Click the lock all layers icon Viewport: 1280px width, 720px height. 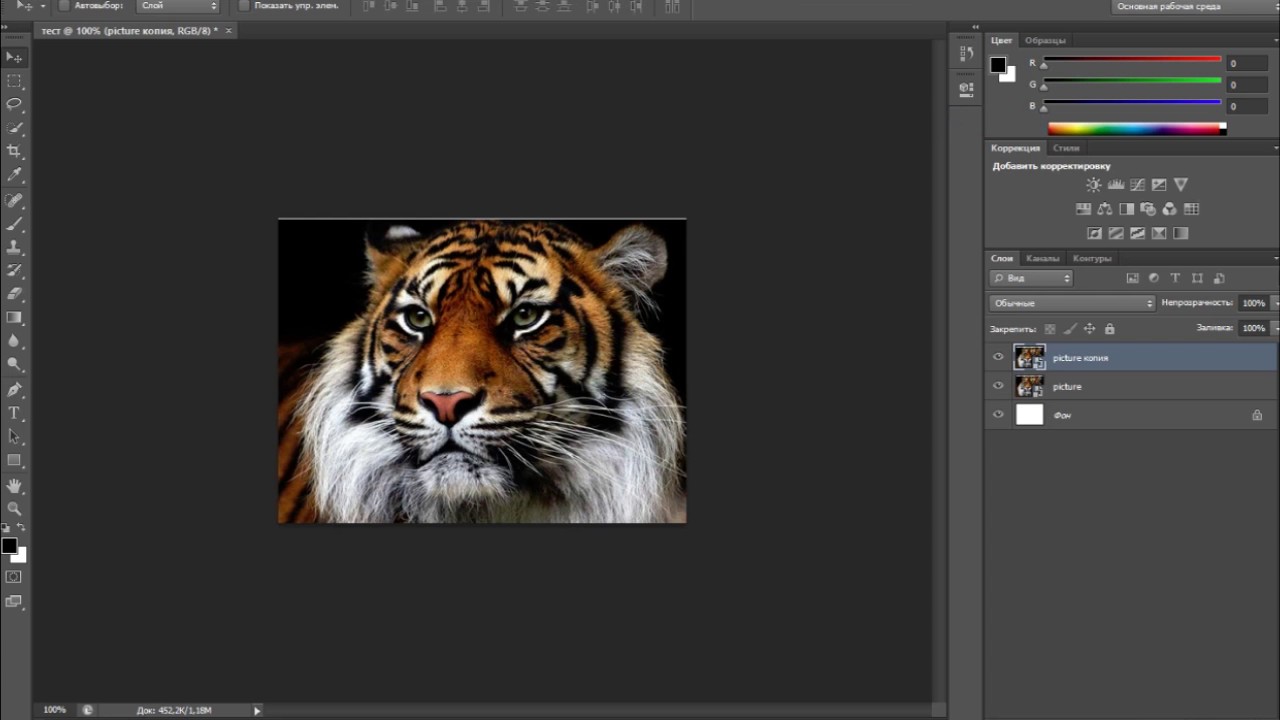click(x=1109, y=329)
